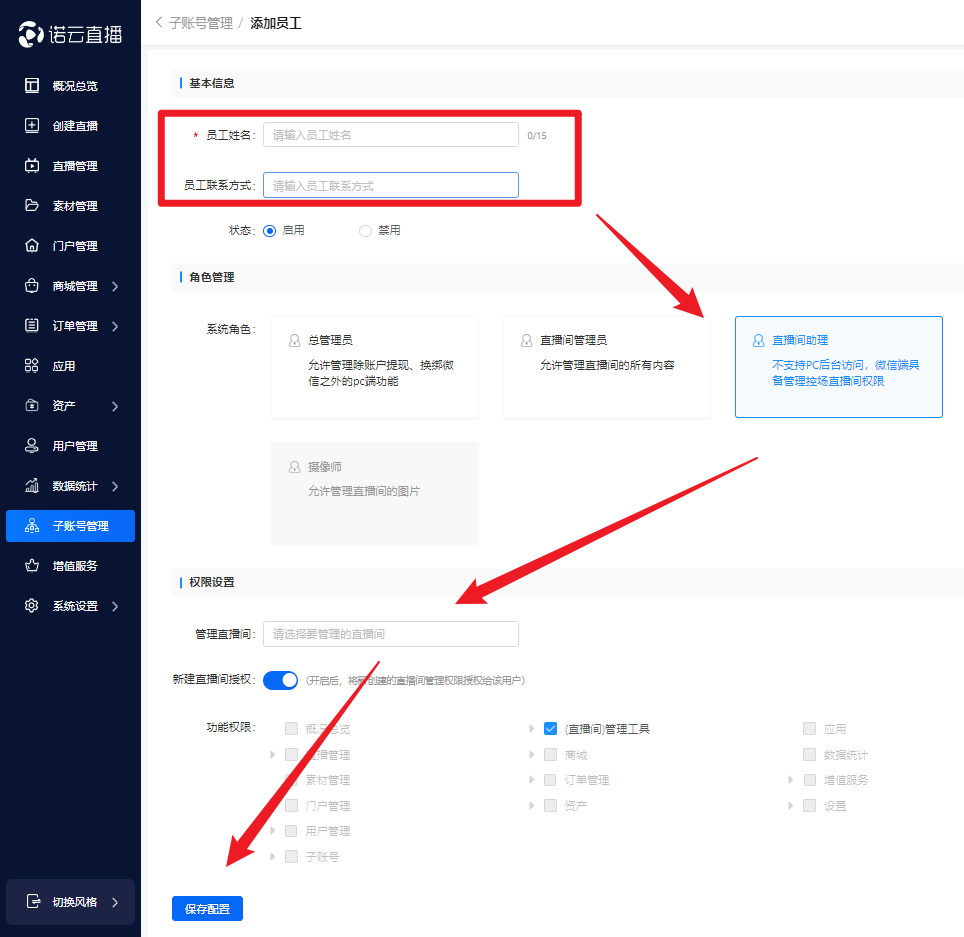This screenshot has height=937, width=964.
Task: Uncheck the (直播间)管理工具 permission checkbox
Action: pyautogui.click(x=550, y=729)
